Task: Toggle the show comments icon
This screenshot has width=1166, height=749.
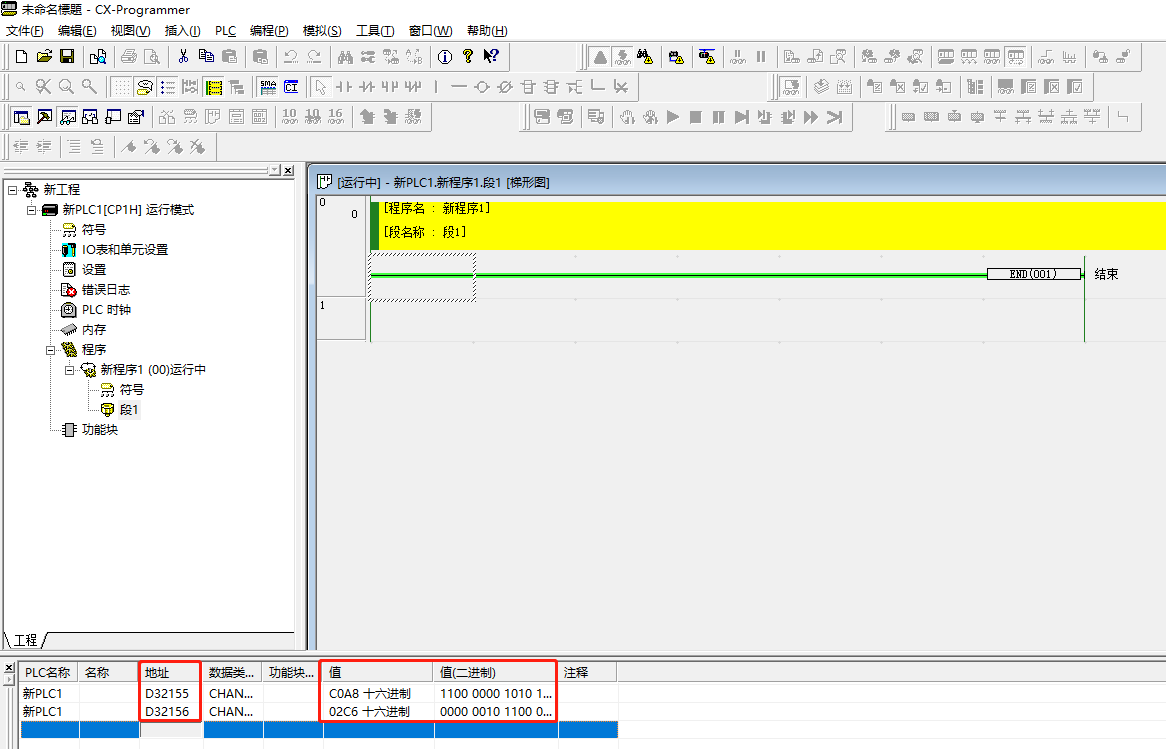Action: coord(144,87)
